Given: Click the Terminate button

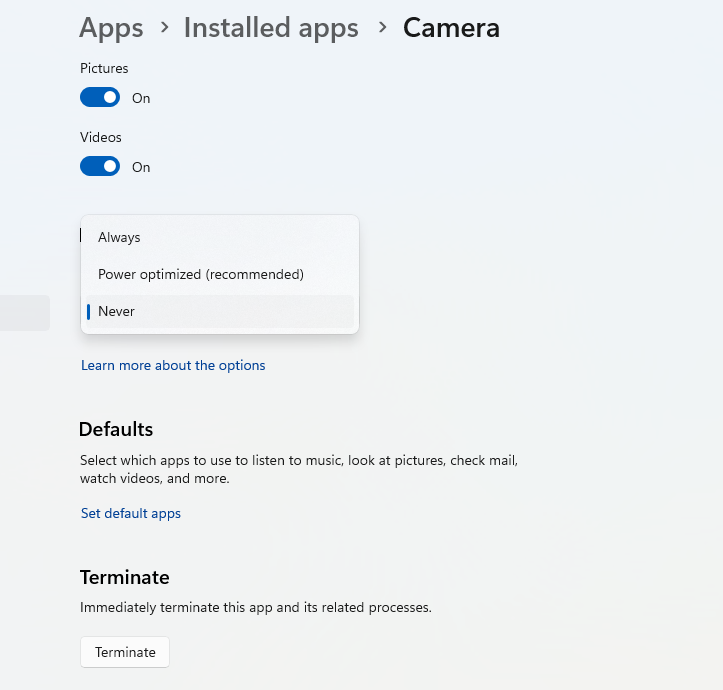Looking at the screenshot, I should 125,652.
